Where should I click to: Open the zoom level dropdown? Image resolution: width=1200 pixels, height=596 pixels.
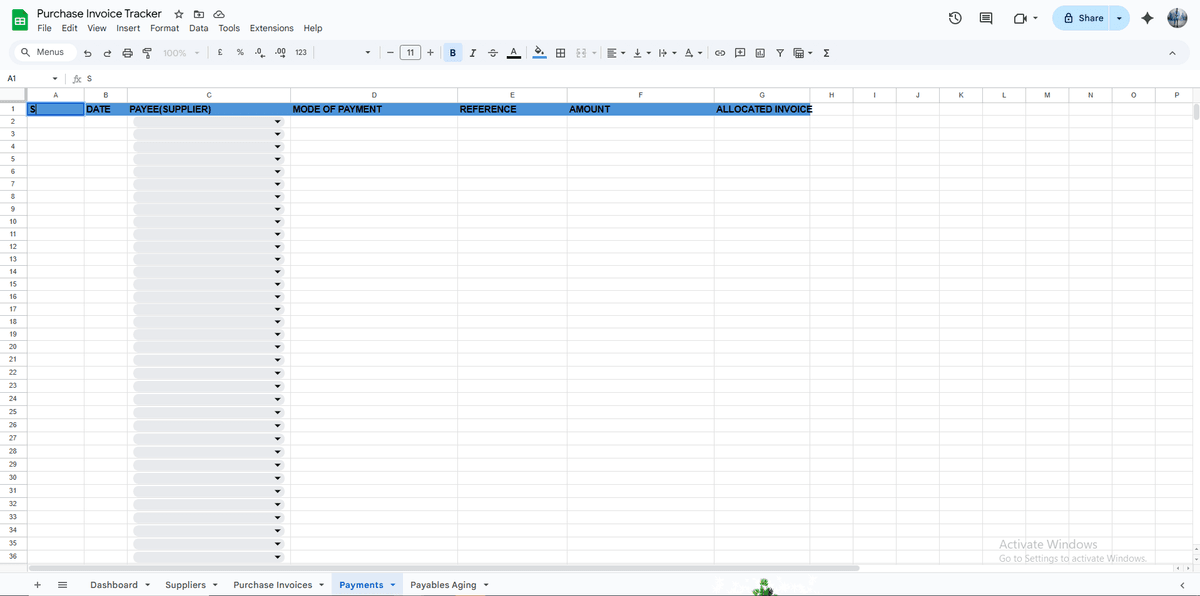(181, 53)
